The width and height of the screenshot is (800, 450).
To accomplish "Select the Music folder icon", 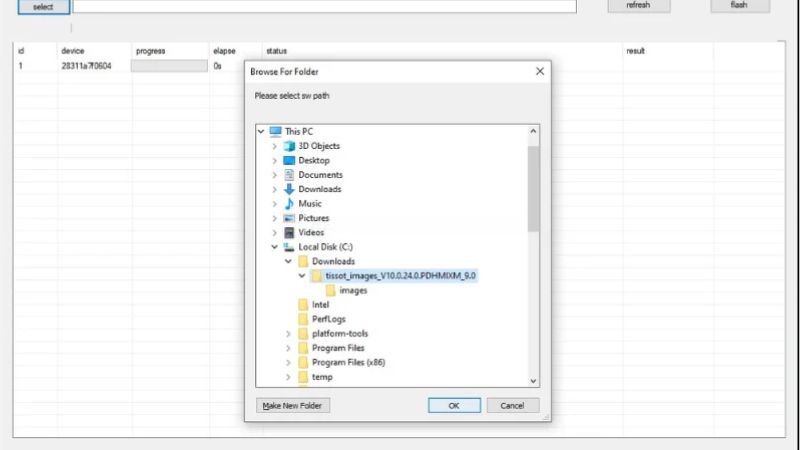I will pyautogui.click(x=289, y=204).
